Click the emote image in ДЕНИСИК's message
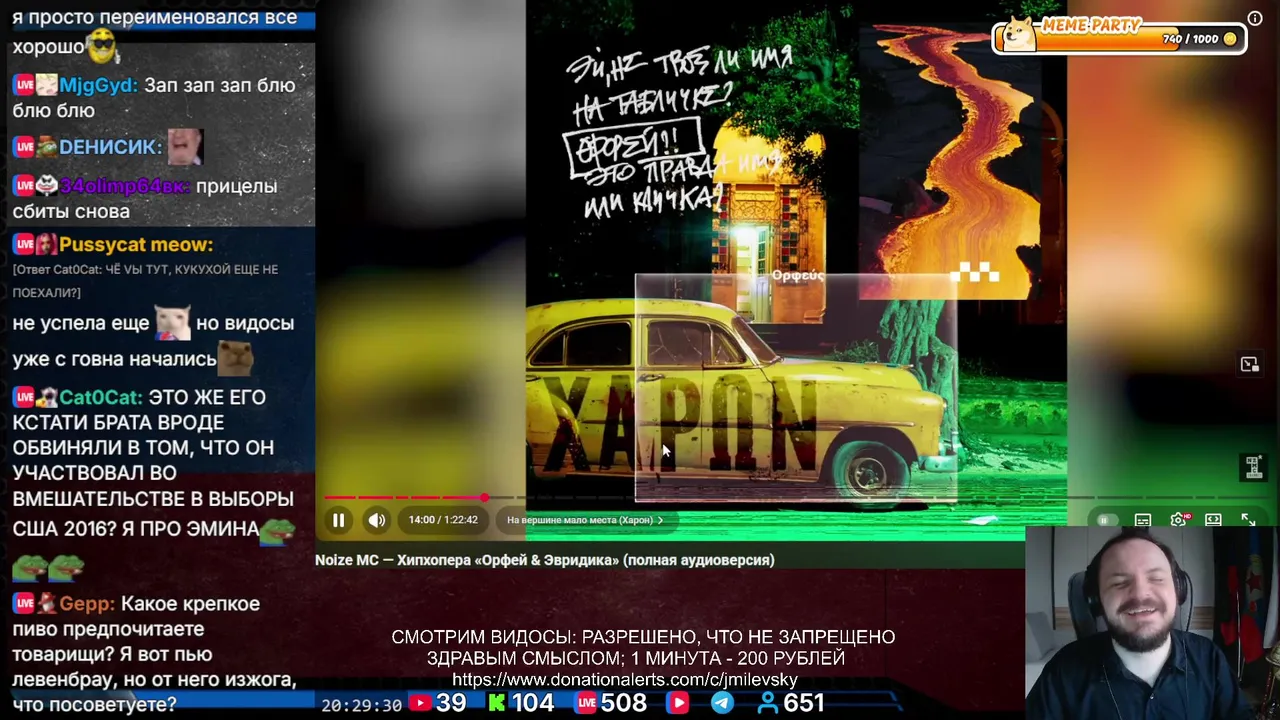 [185, 147]
